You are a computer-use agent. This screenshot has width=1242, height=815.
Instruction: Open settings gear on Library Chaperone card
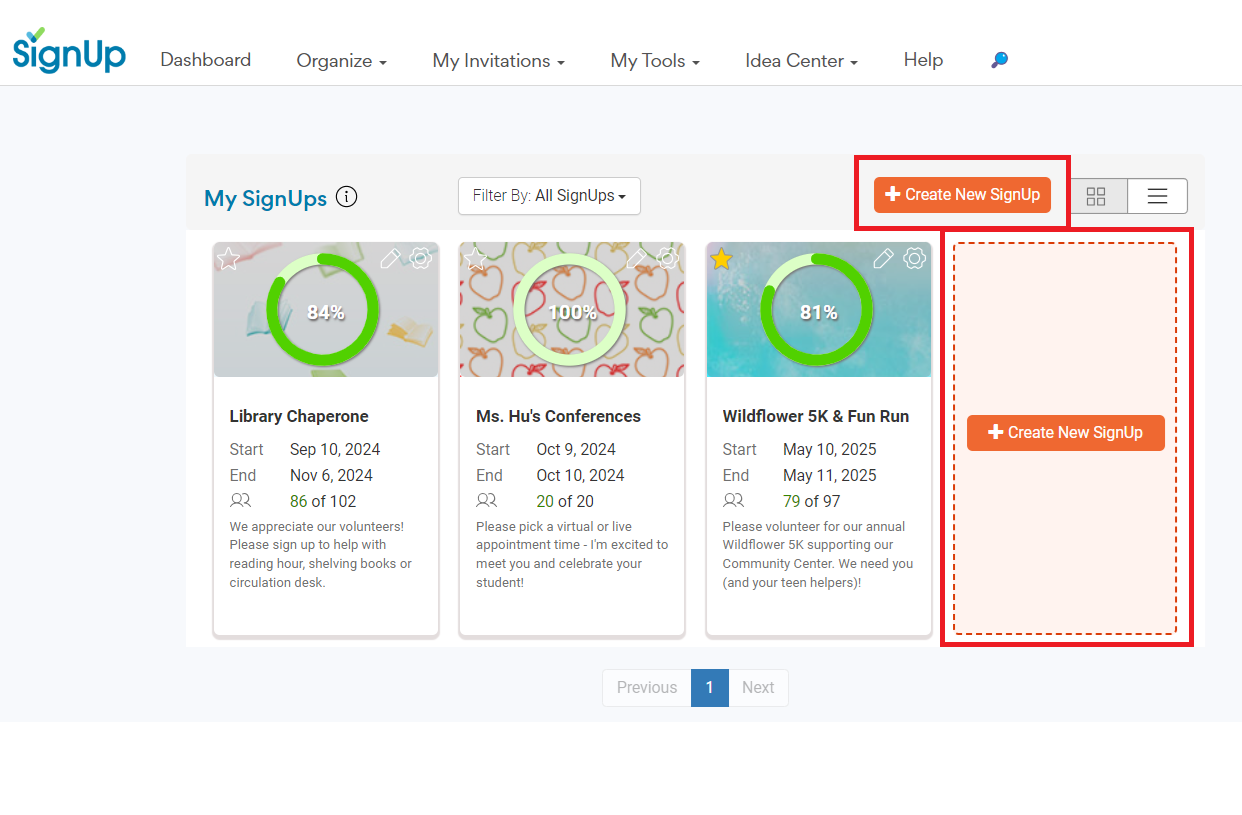421,259
